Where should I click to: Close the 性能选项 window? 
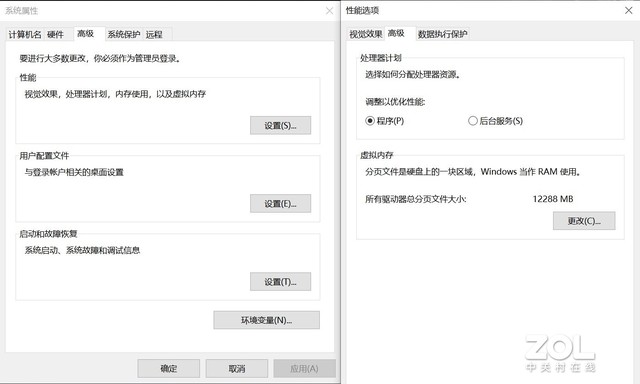[629, 11]
